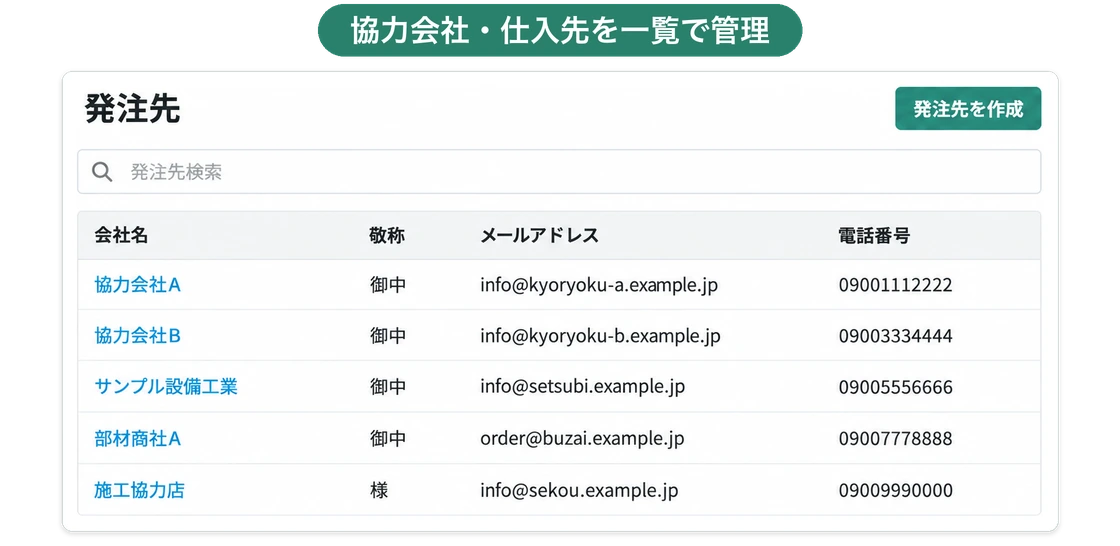Click the メールアドレス column header
The height and width of the screenshot is (546, 1120).
tap(539, 236)
